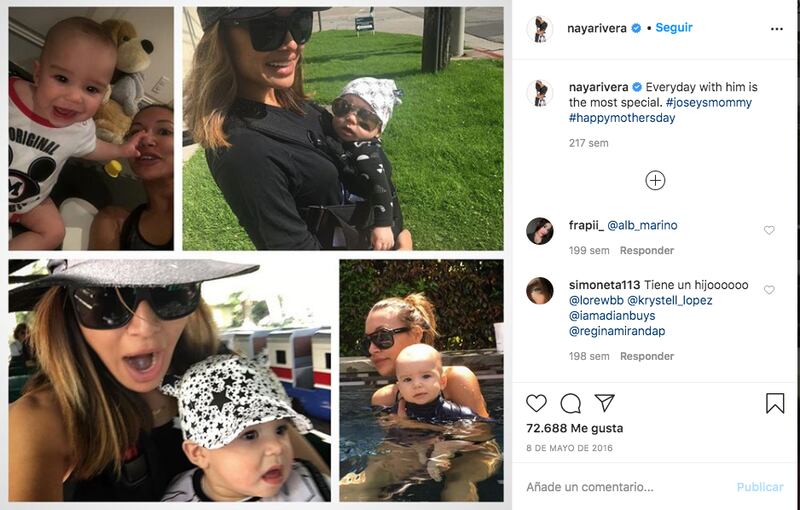Open the three-dot more options menu
This screenshot has height=510, width=800.
coord(777,29)
